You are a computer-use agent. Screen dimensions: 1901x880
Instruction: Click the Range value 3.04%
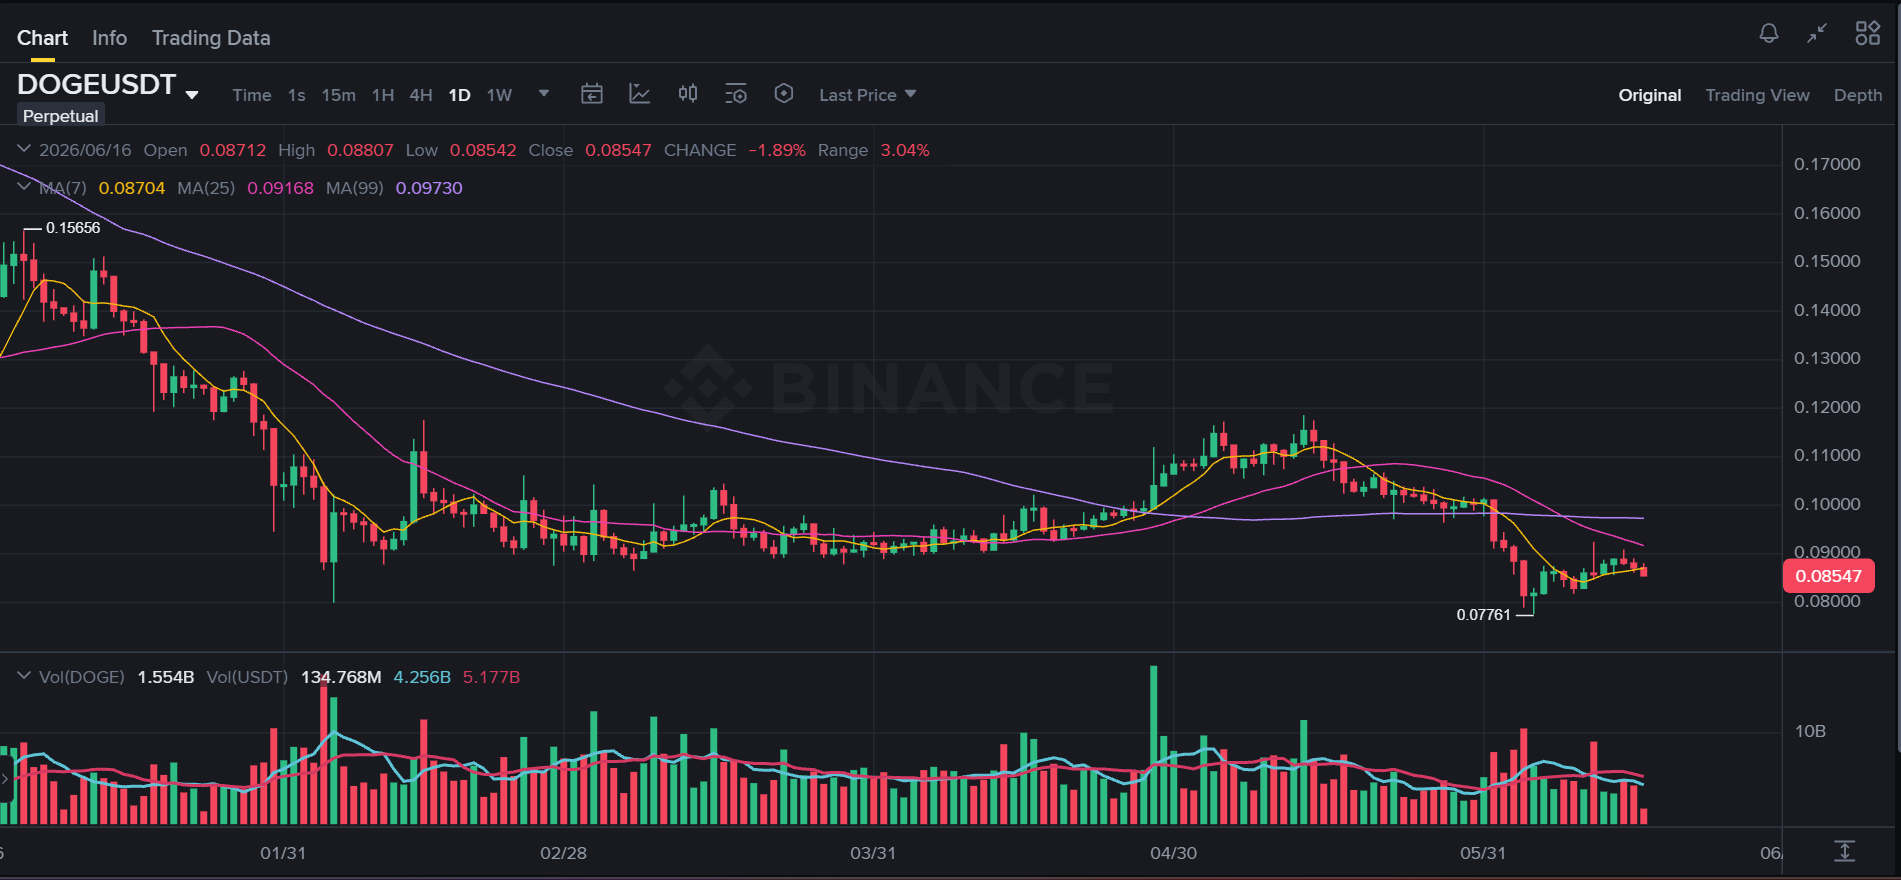905,150
